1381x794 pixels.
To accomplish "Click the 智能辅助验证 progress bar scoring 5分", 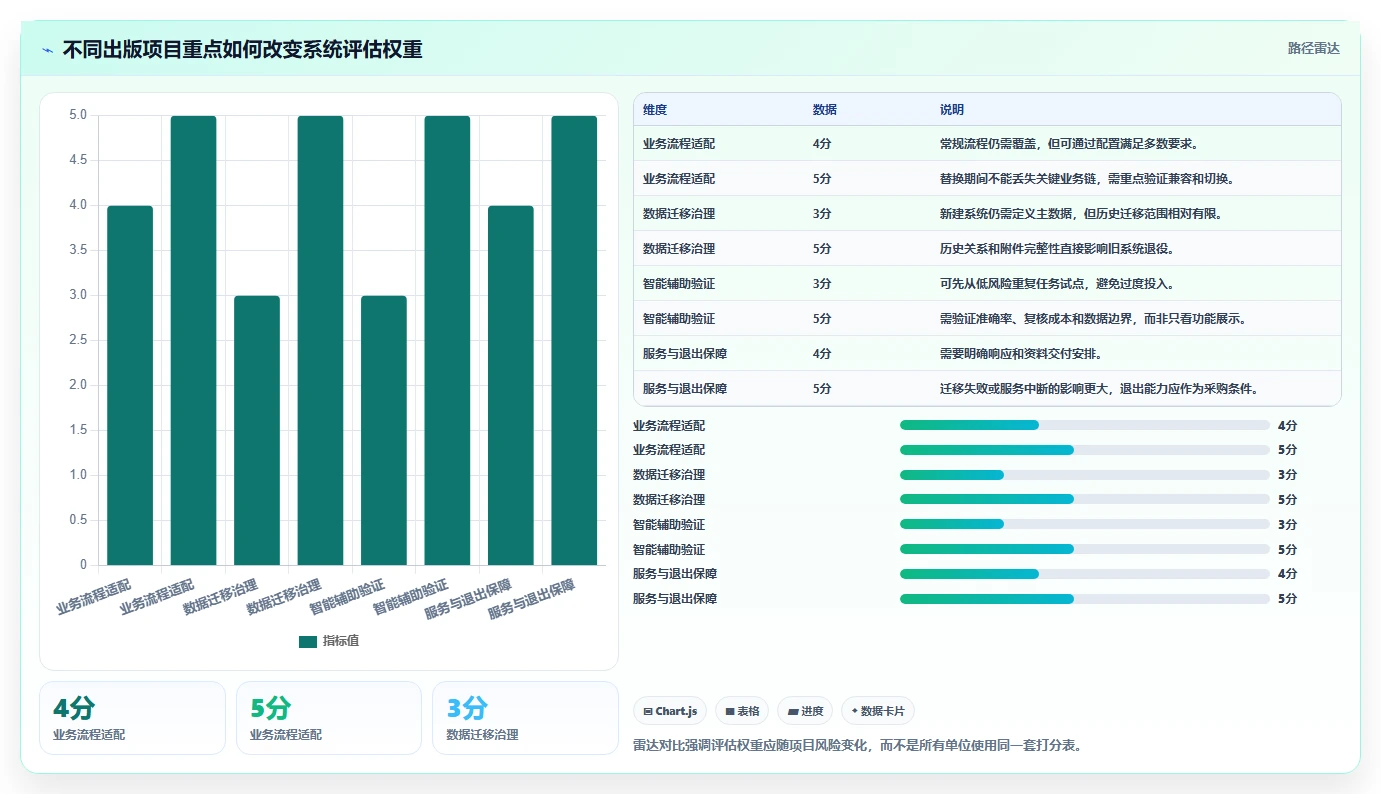I will pyautogui.click(x=1085, y=549).
